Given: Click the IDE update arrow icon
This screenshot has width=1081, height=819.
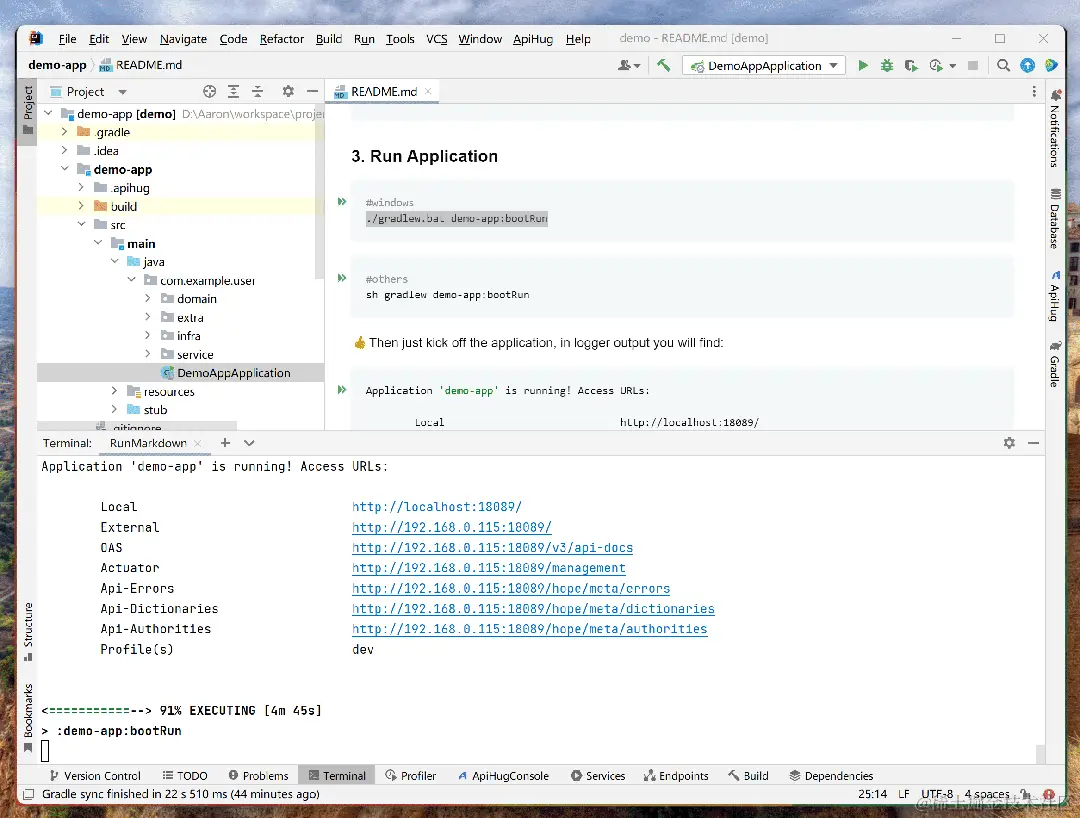Looking at the screenshot, I should point(1027,65).
